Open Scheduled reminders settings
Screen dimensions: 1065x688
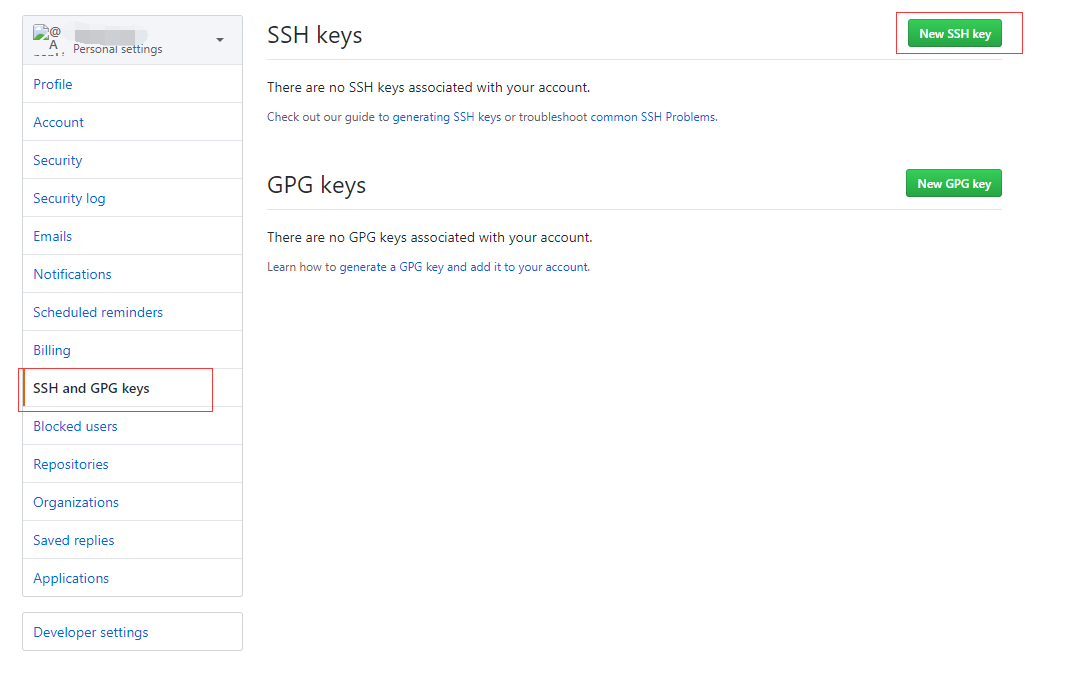pyautogui.click(x=97, y=312)
